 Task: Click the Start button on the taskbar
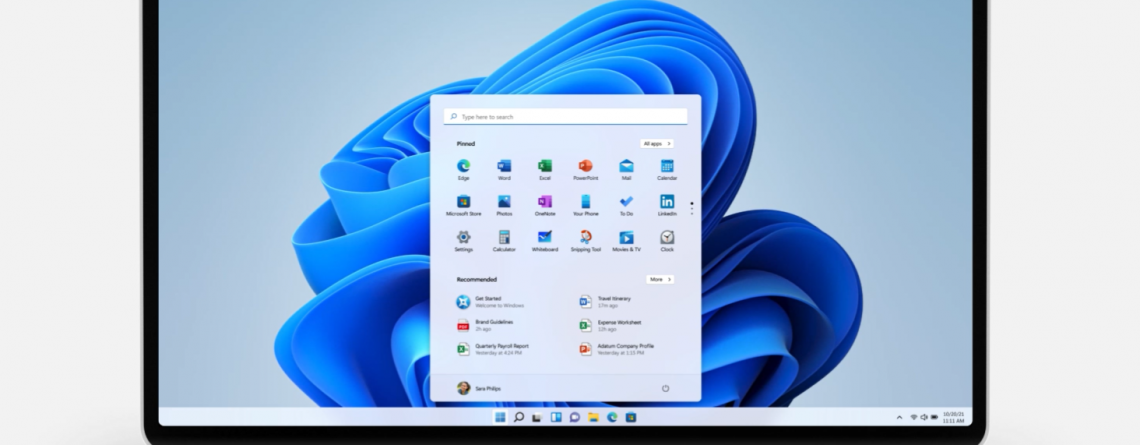[x=500, y=417]
